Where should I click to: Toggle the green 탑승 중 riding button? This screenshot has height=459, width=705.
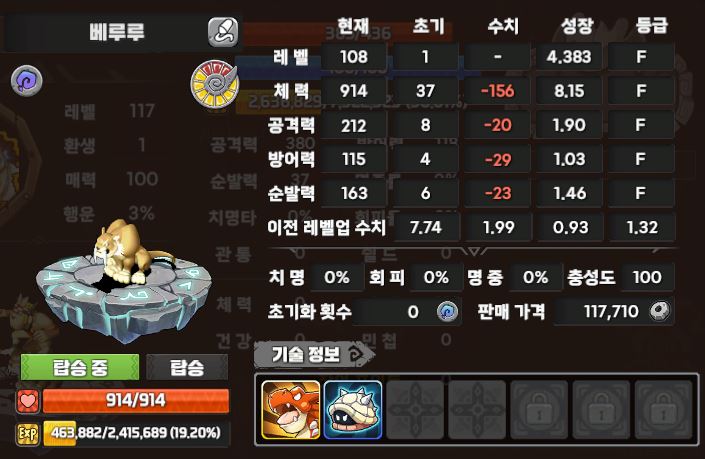80,367
